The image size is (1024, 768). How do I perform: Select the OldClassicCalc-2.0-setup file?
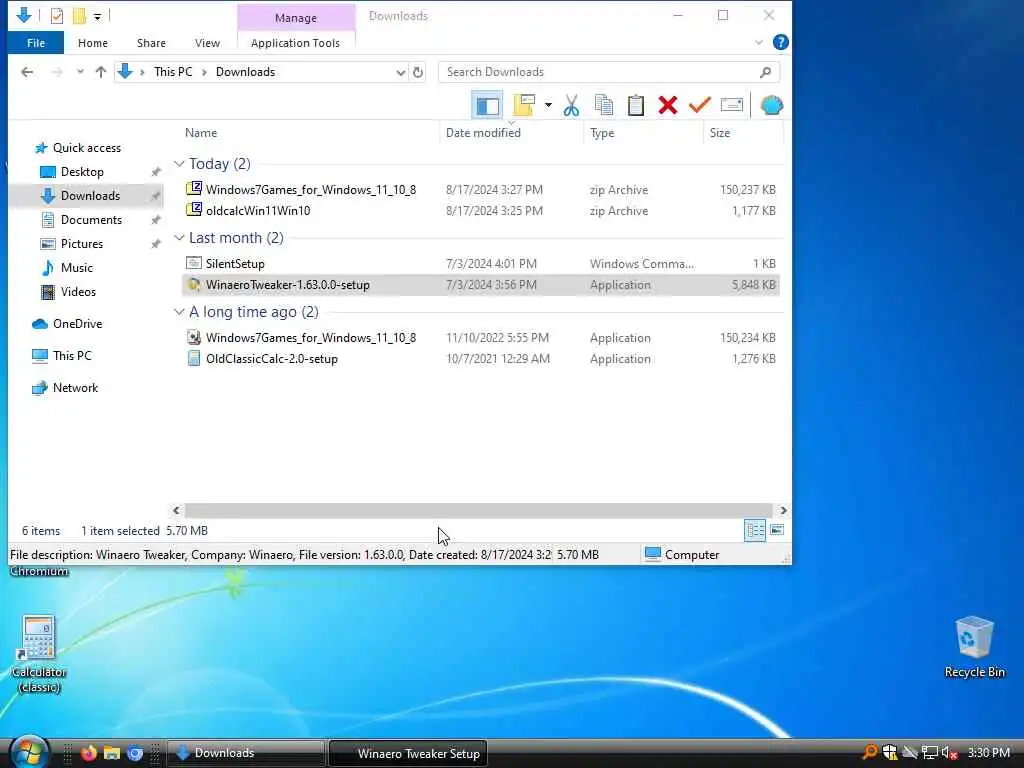[x=481, y=359]
